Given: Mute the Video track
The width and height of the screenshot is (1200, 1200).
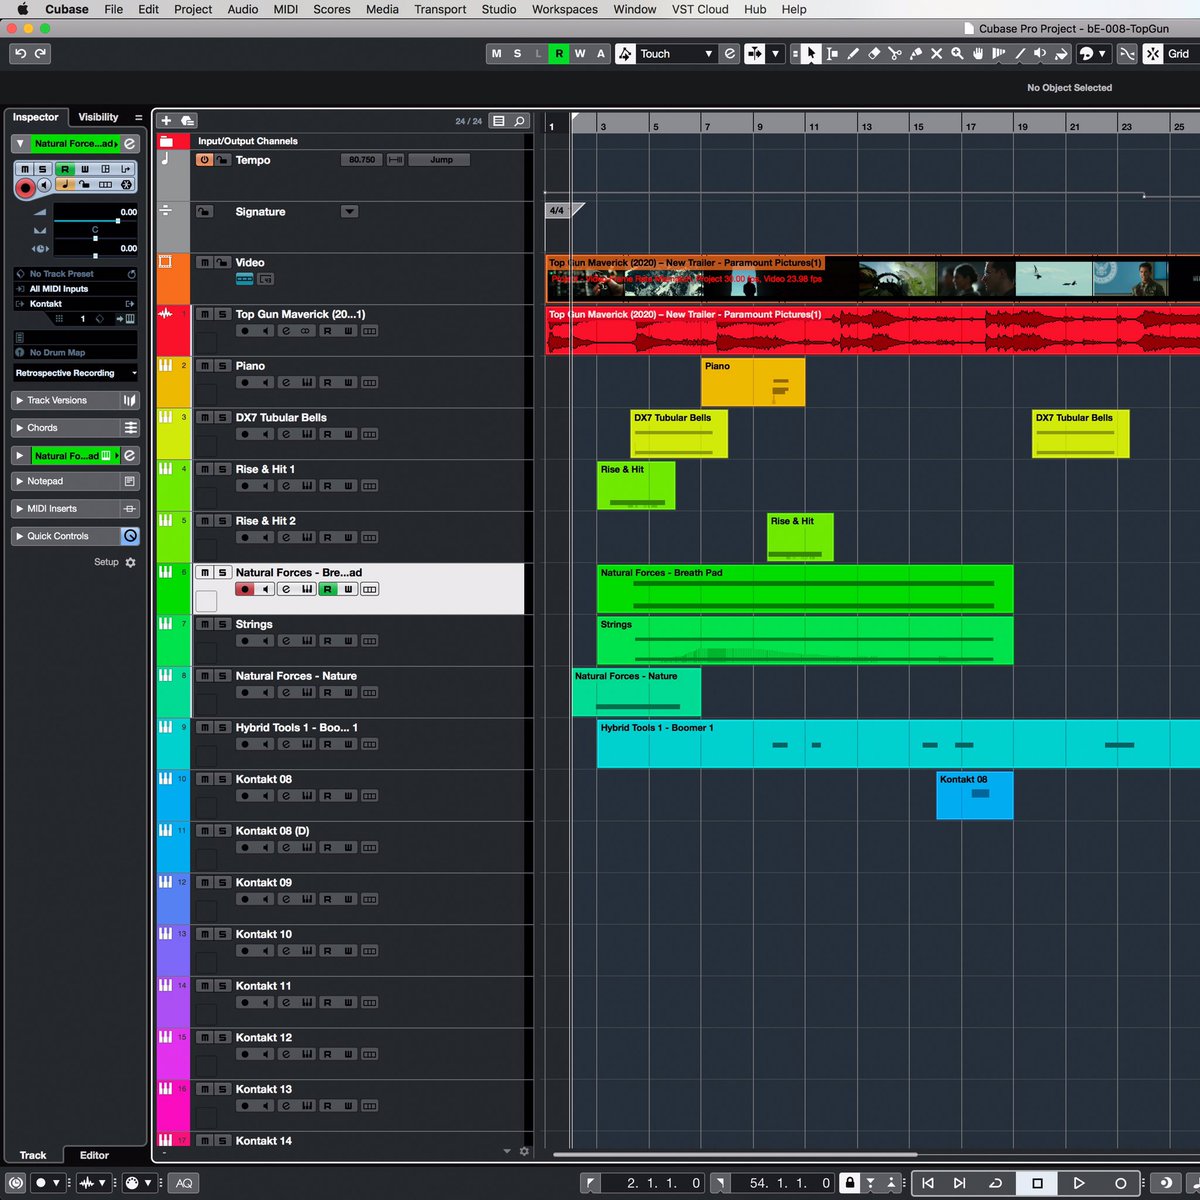Looking at the screenshot, I should [x=204, y=263].
